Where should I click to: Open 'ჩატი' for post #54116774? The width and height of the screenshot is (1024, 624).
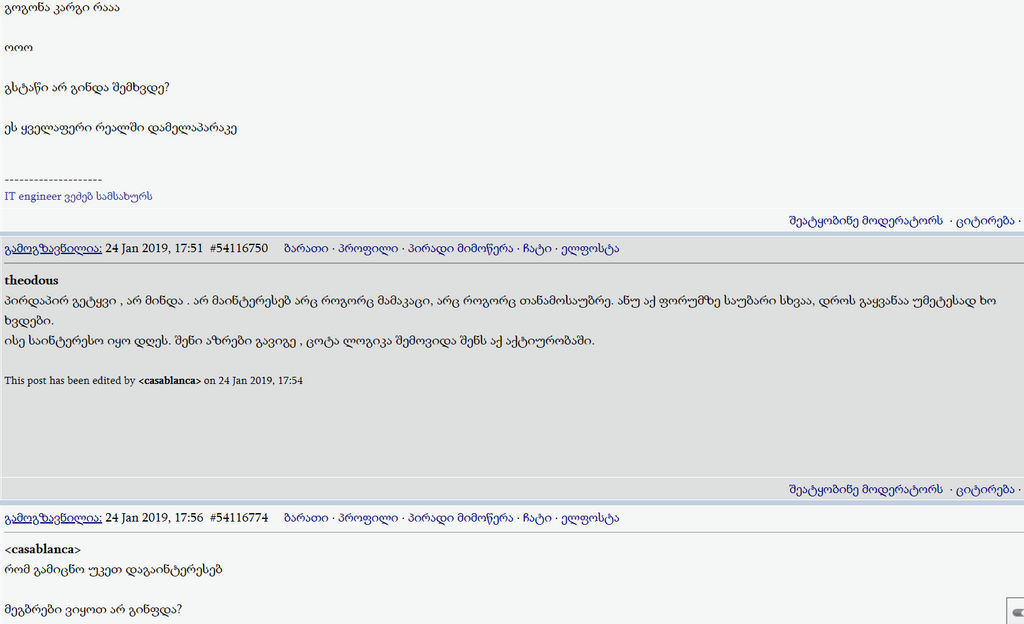(537, 518)
